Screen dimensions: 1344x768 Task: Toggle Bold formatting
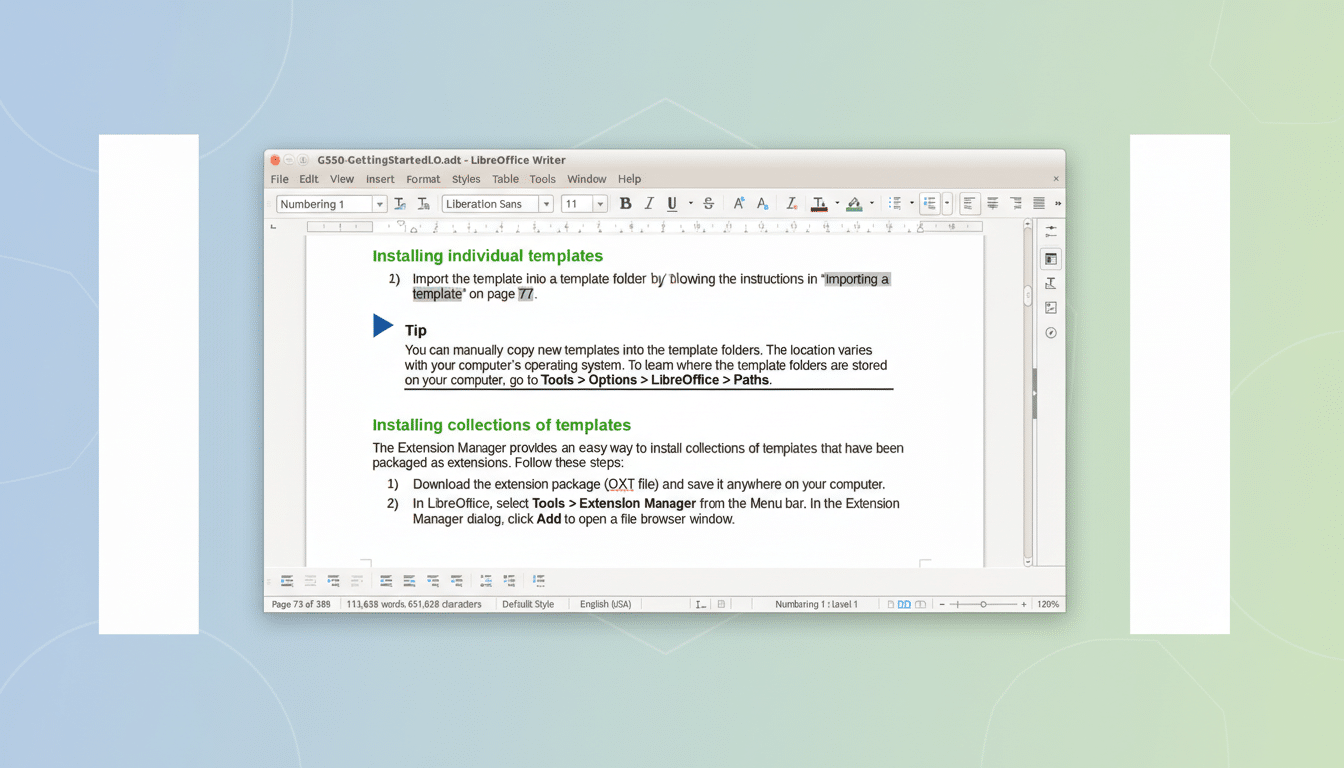[x=626, y=204]
